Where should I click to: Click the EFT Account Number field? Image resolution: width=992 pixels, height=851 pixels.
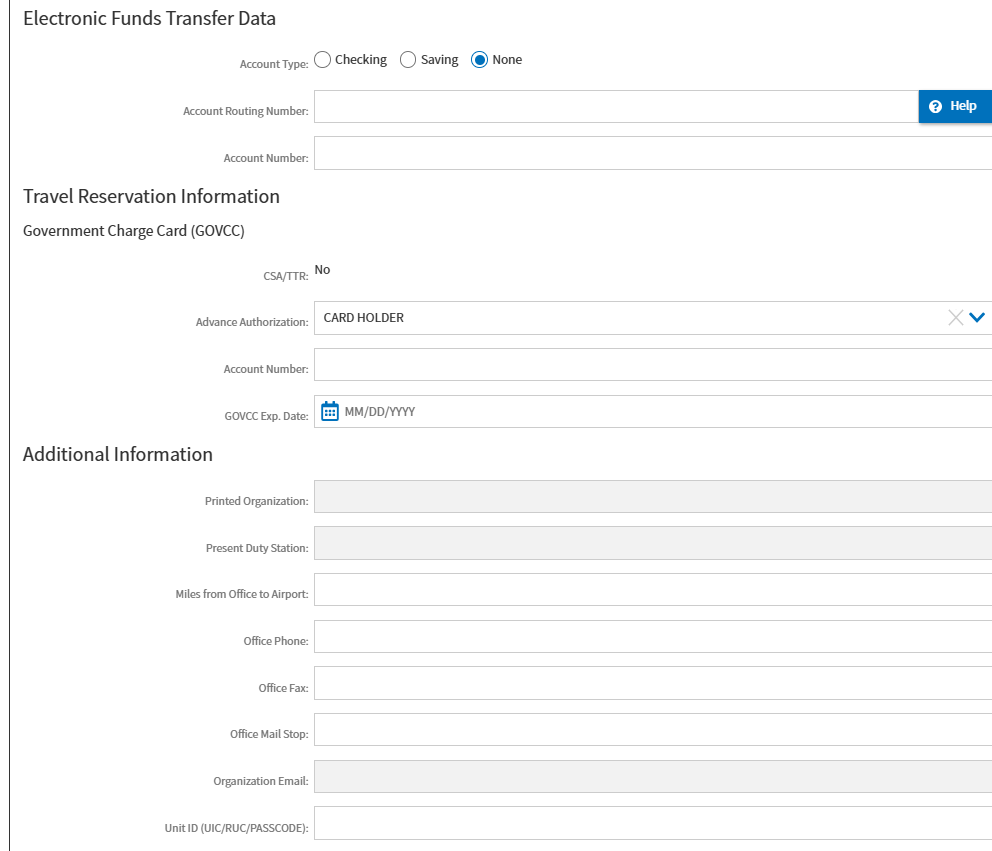pyautogui.click(x=652, y=153)
